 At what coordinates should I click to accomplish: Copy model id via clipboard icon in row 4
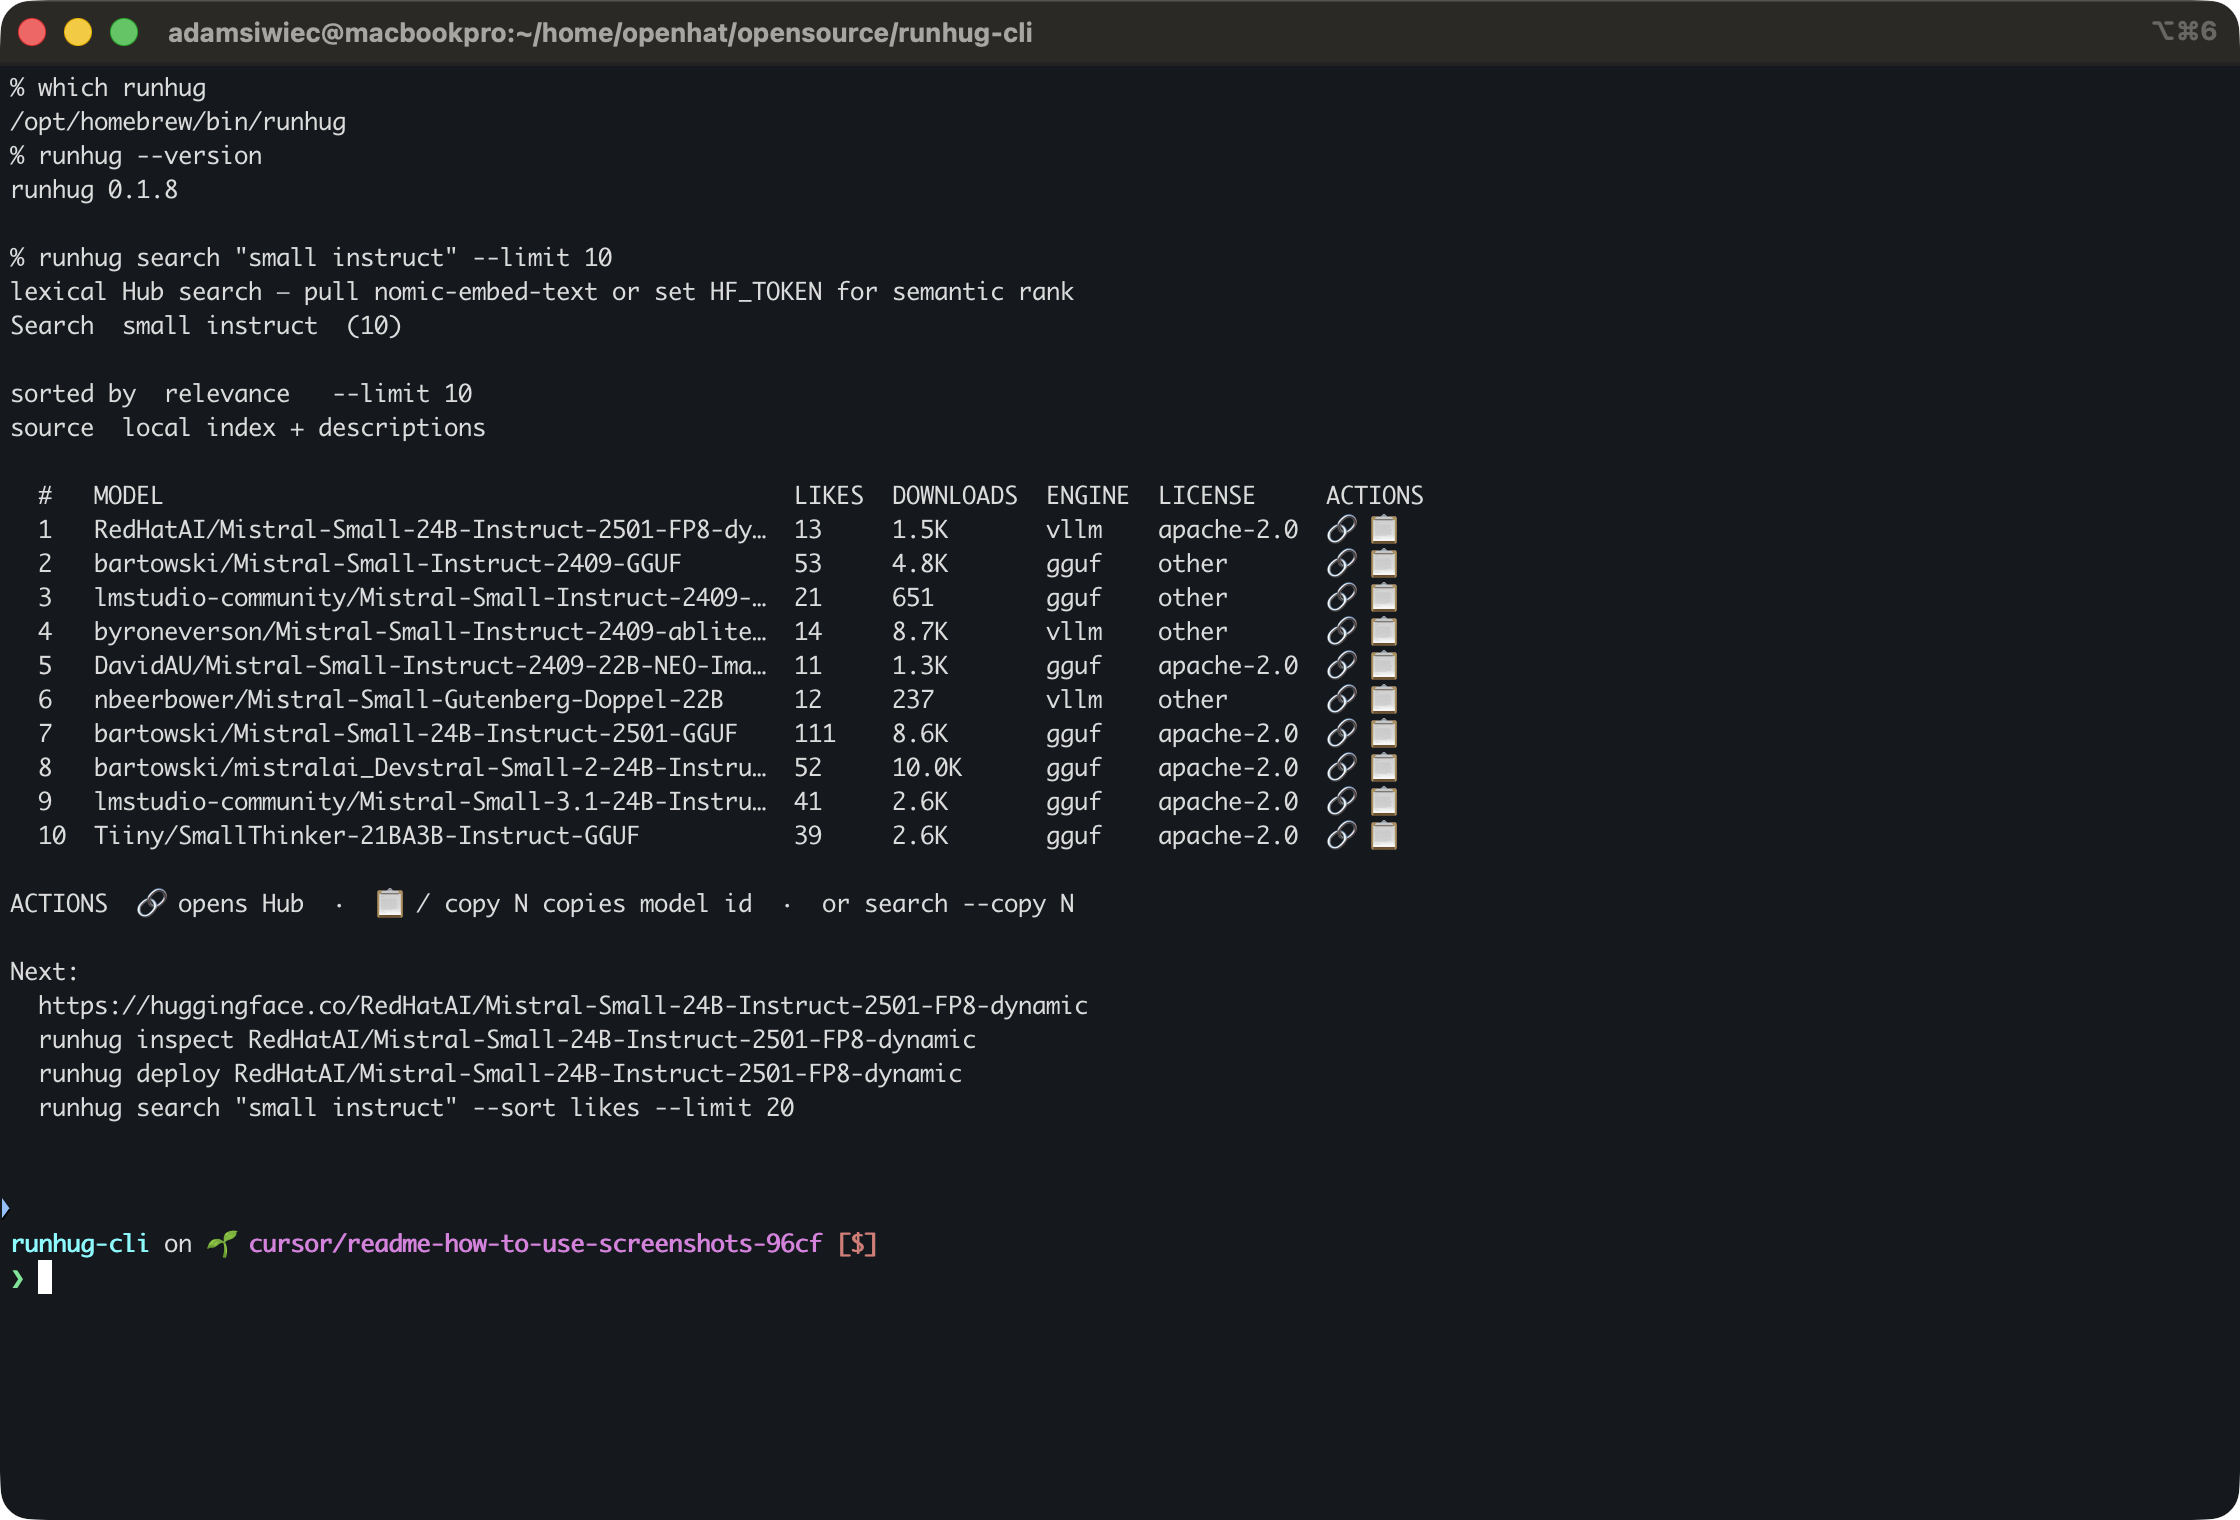[1384, 631]
